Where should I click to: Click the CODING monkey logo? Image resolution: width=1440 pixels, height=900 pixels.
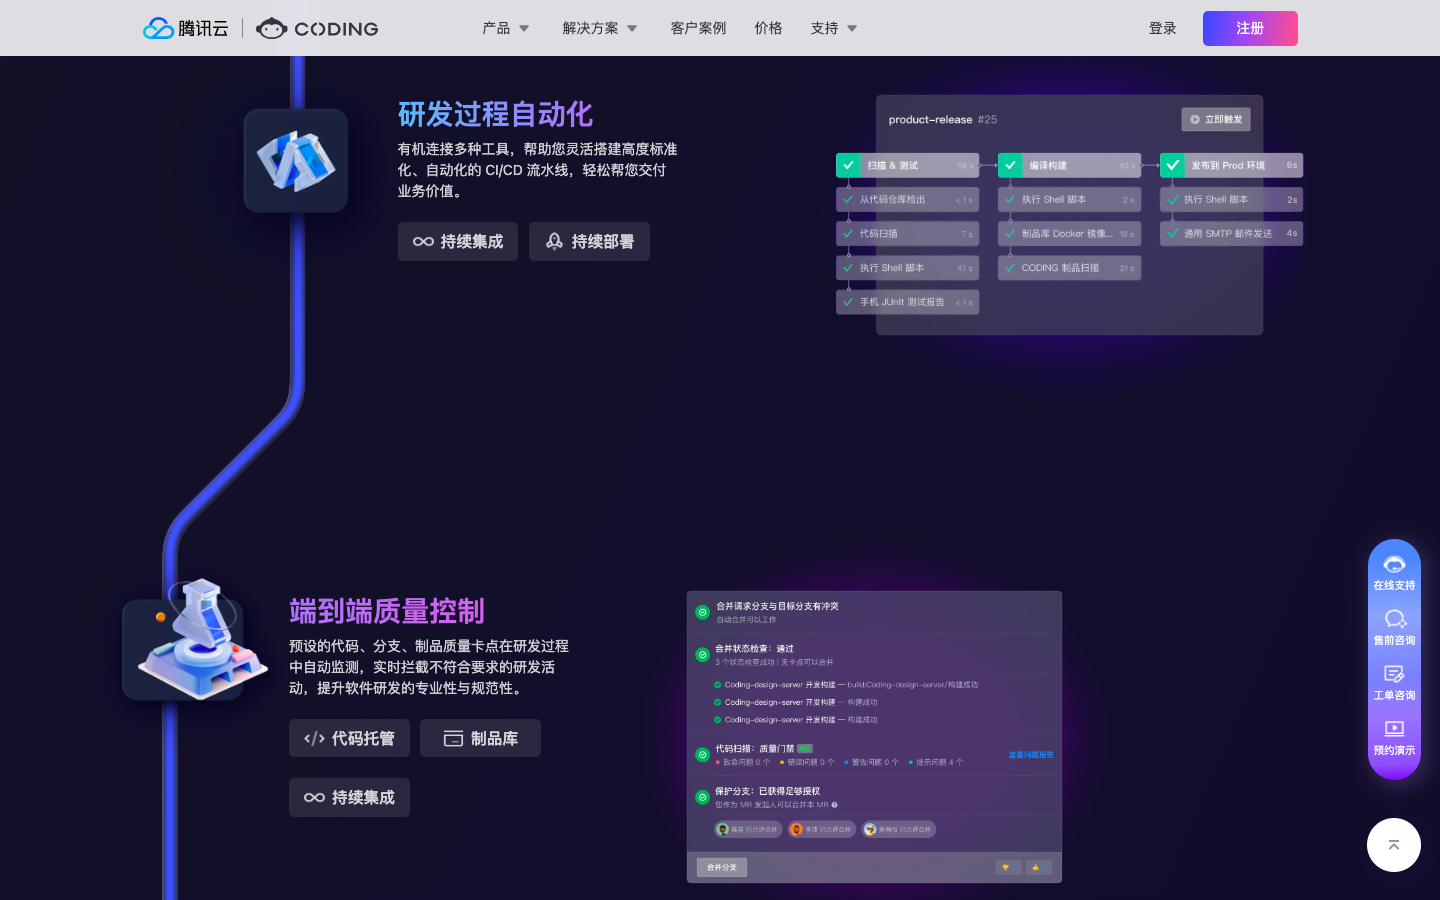(317, 28)
